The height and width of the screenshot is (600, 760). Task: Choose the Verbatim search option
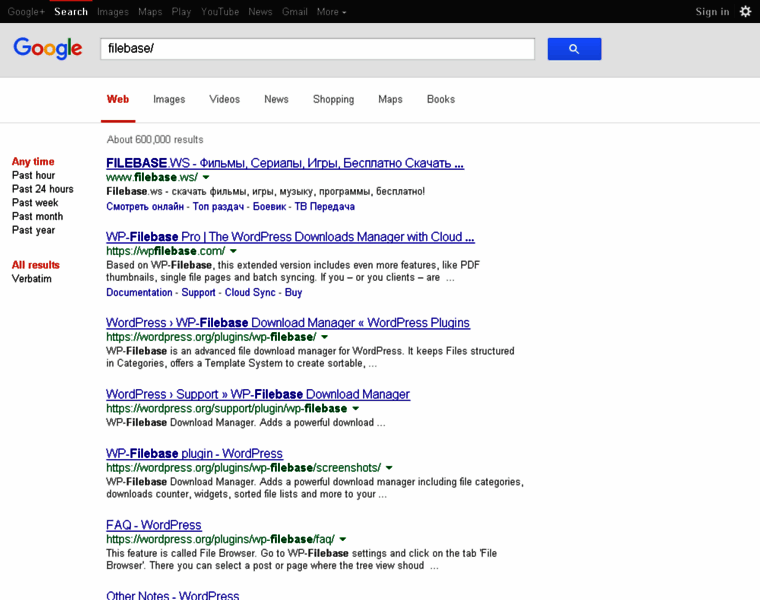pyautogui.click(x=32, y=279)
